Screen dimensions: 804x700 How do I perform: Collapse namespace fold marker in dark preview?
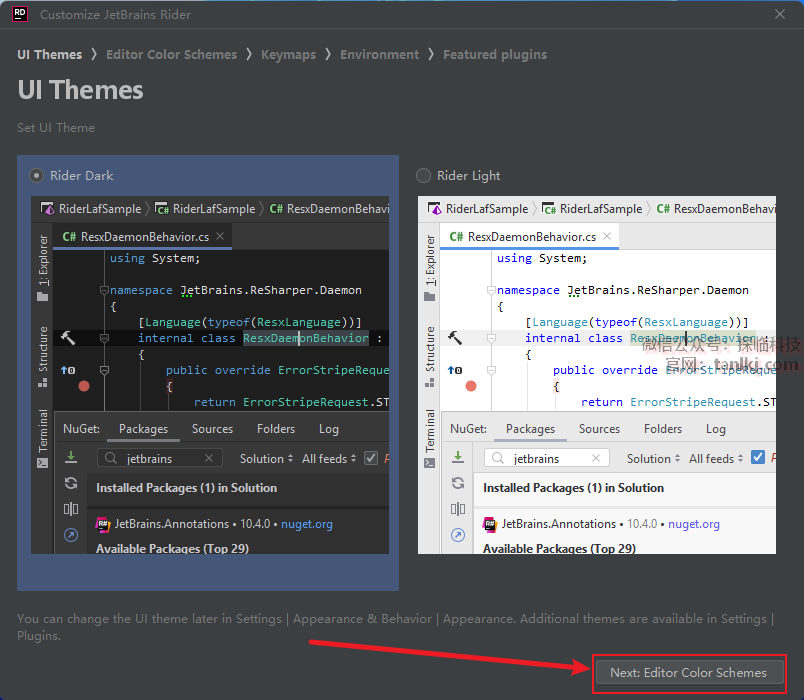[x=103, y=290]
